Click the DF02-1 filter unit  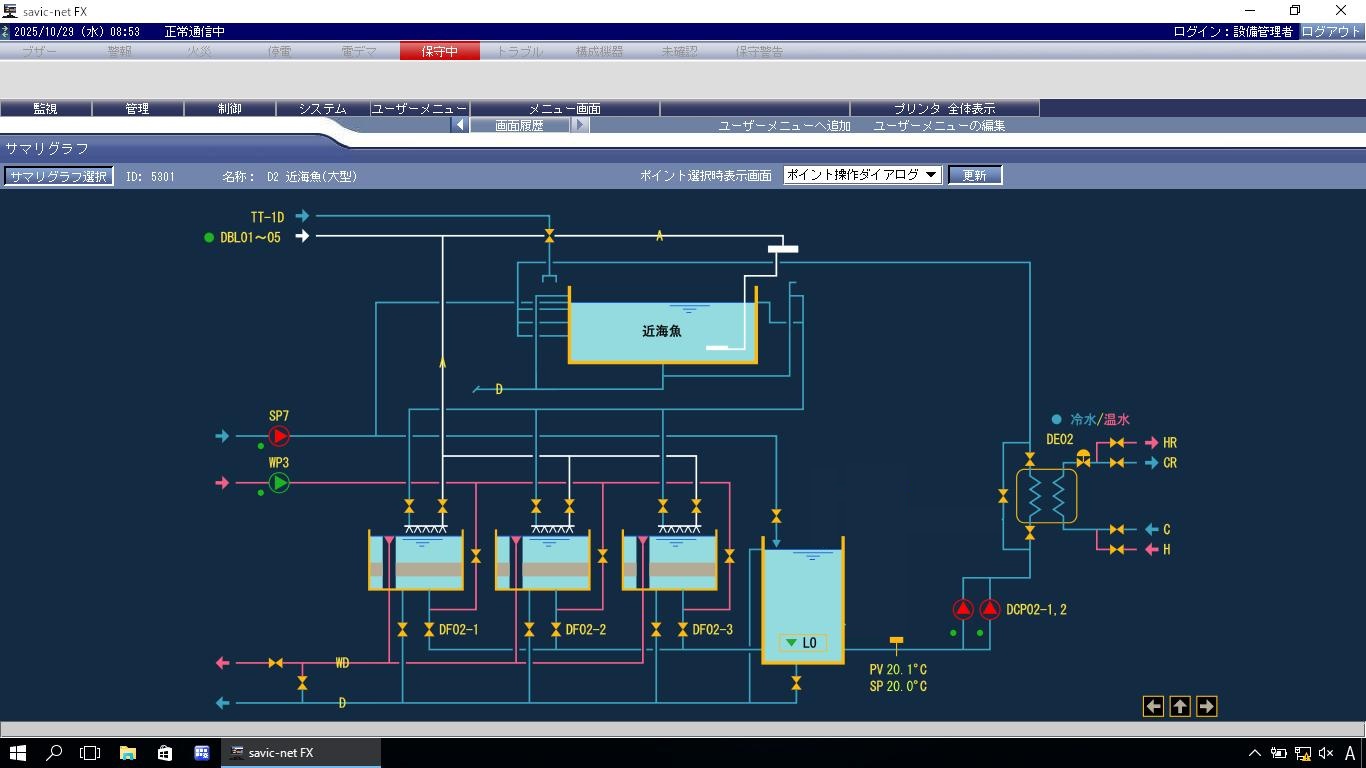(416, 561)
